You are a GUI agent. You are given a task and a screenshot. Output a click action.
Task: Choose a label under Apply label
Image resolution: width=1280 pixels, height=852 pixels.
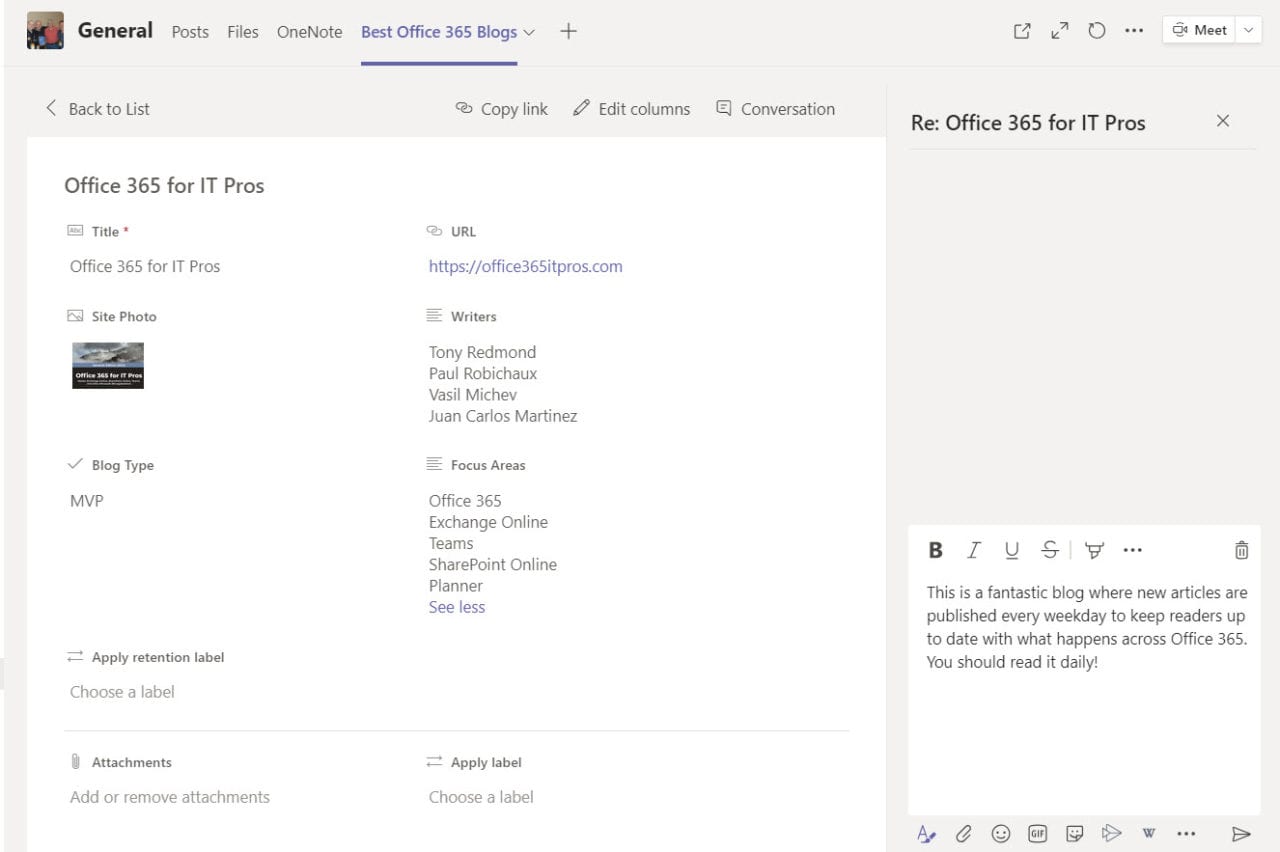pos(481,797)
